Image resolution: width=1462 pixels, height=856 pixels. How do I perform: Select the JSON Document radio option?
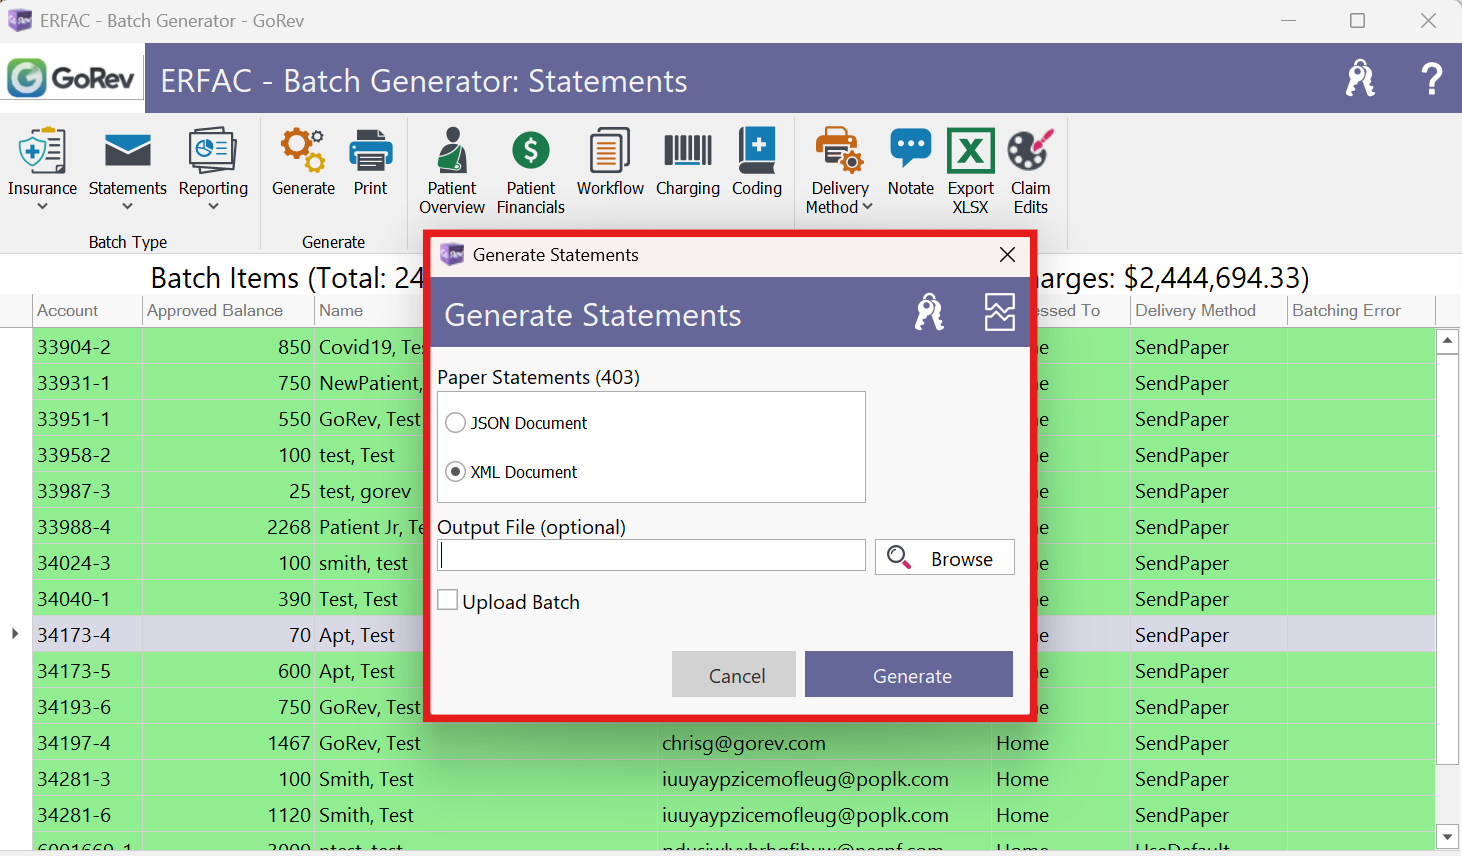point(456,423)
